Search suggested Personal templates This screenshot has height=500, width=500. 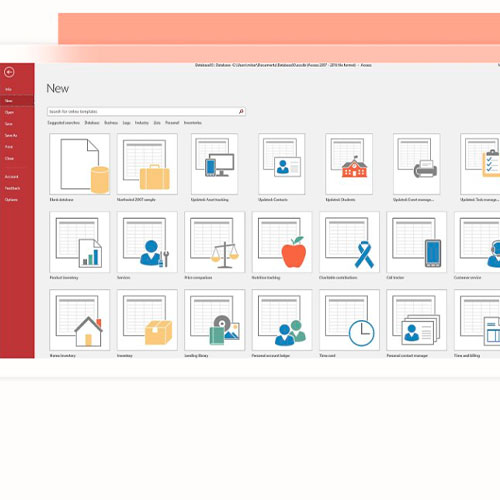(172, 123)
